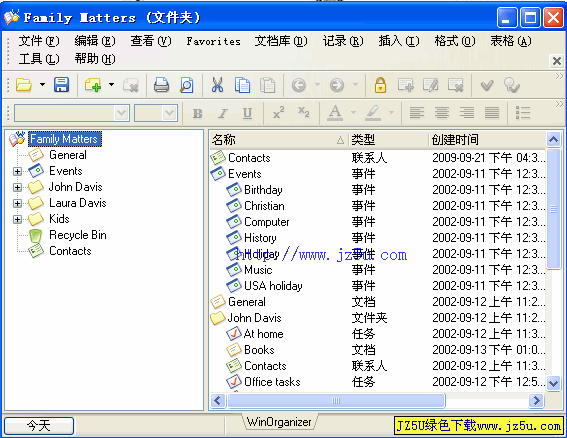Sort by the 名称 column header
This screenshot has height=438, width=567.
[278, 140]
